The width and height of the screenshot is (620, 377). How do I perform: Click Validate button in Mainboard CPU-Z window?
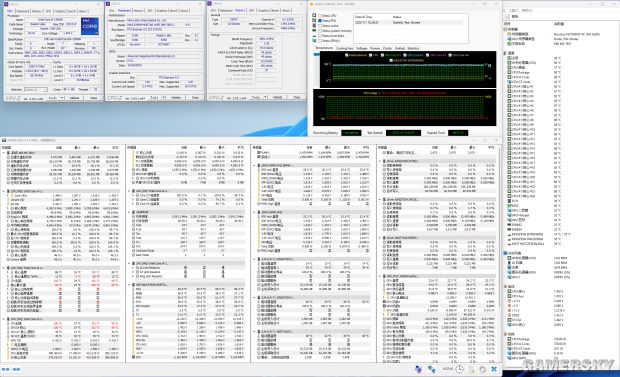pos(176,97)
